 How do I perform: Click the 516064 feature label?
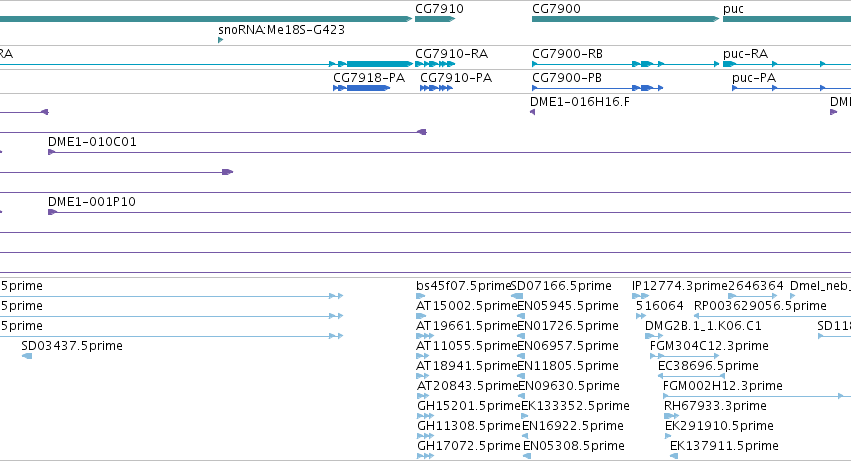[659, 306]
